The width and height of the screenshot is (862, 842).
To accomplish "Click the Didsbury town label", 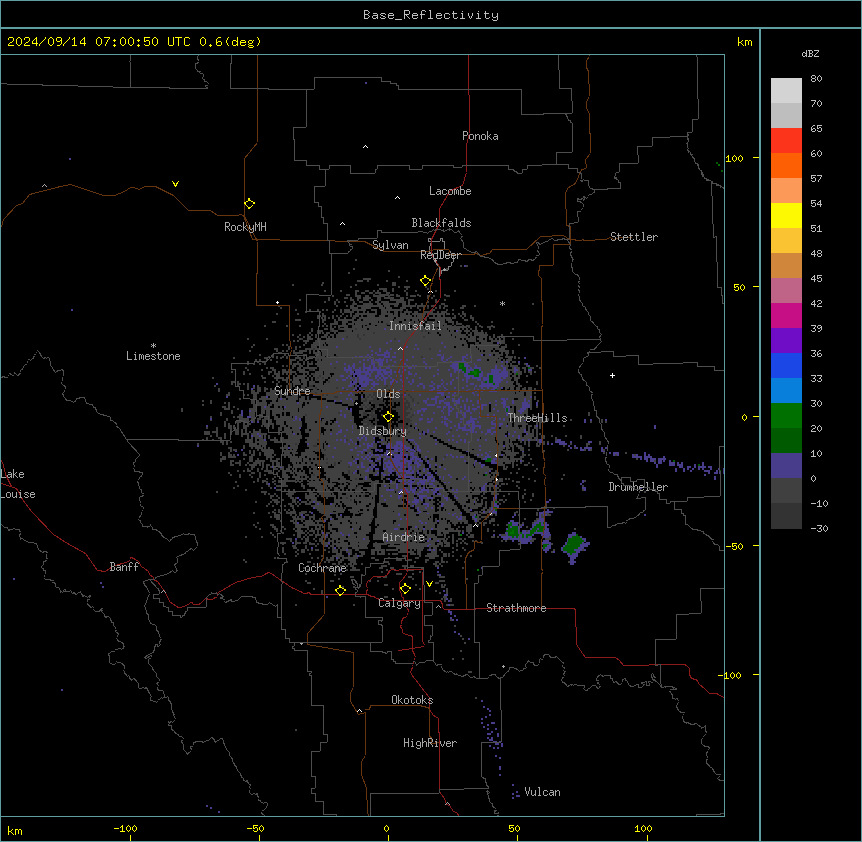I will pos(383,431).
